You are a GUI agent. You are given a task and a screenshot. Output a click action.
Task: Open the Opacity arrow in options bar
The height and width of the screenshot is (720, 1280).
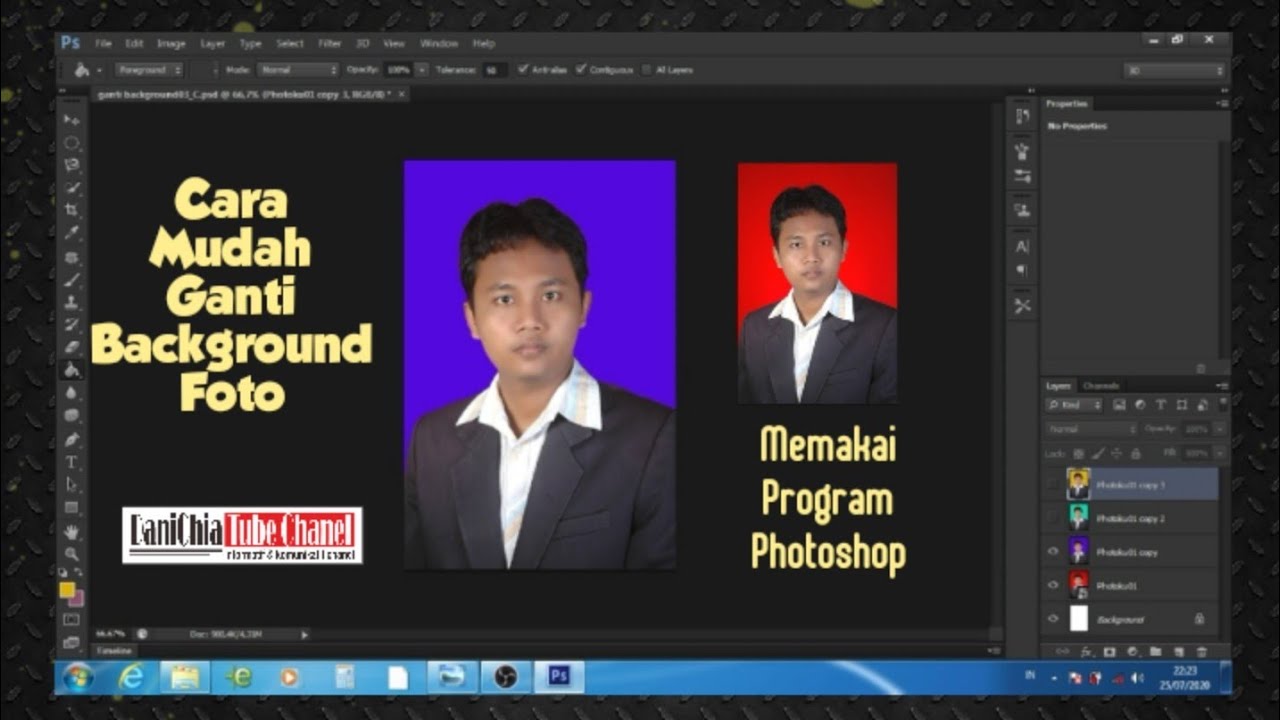point(422,70)
